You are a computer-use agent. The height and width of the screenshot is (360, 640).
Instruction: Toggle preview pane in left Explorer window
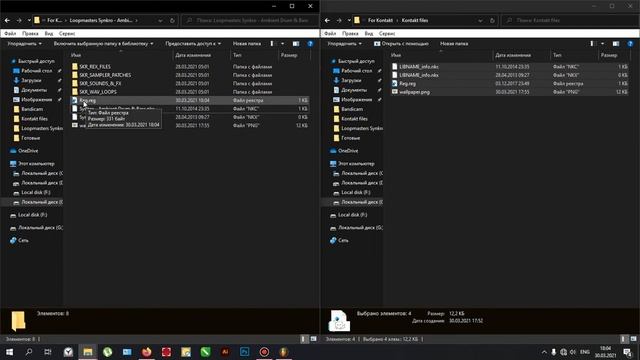click(x=296, y=44)
